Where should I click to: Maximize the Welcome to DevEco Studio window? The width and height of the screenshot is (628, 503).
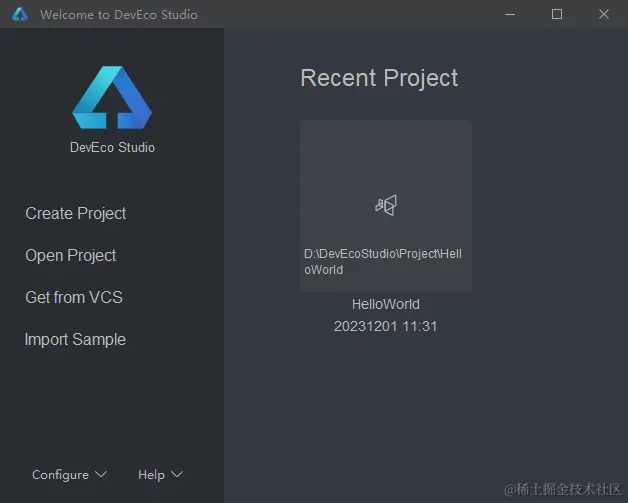[557, 14]
